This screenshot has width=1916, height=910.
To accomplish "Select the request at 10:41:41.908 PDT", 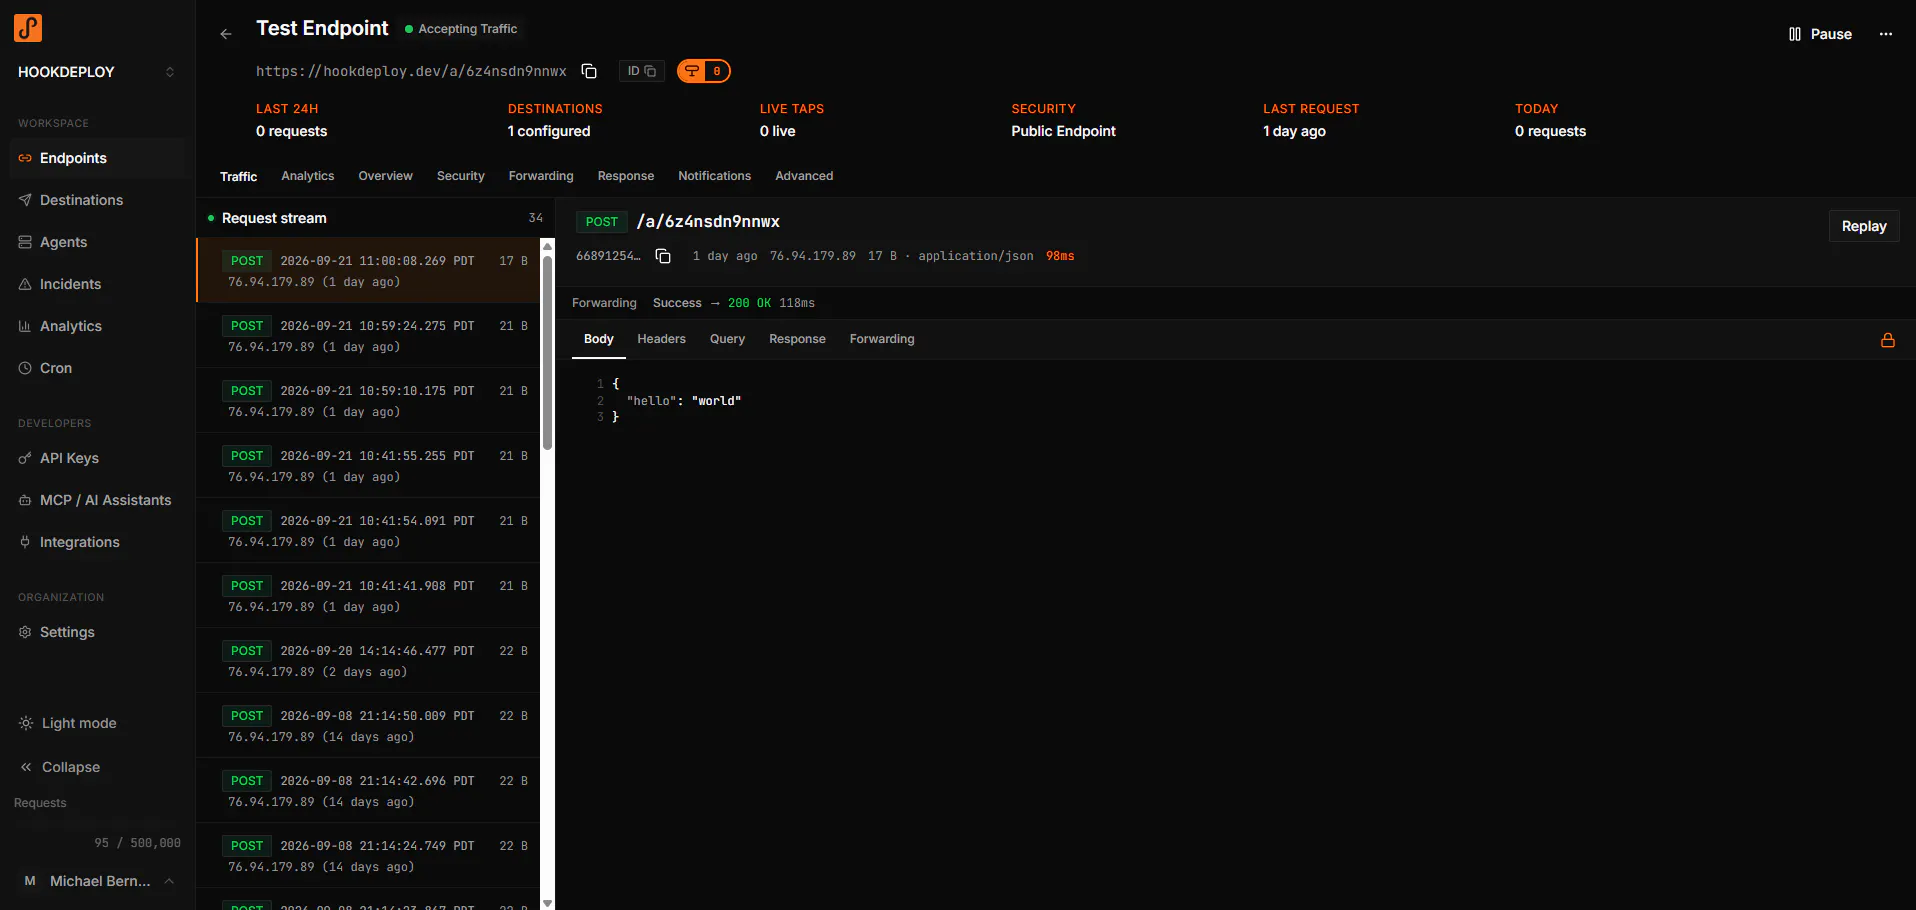I will (x=369, y=595).
